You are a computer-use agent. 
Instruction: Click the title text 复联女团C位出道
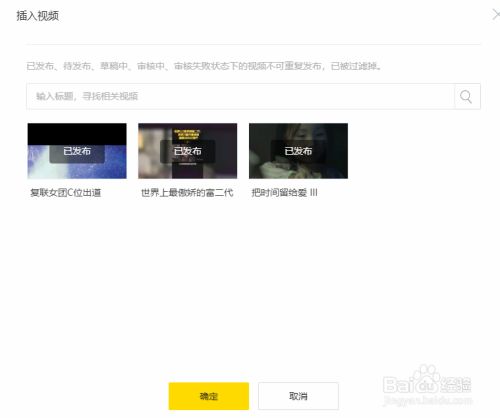pos(66,193)
